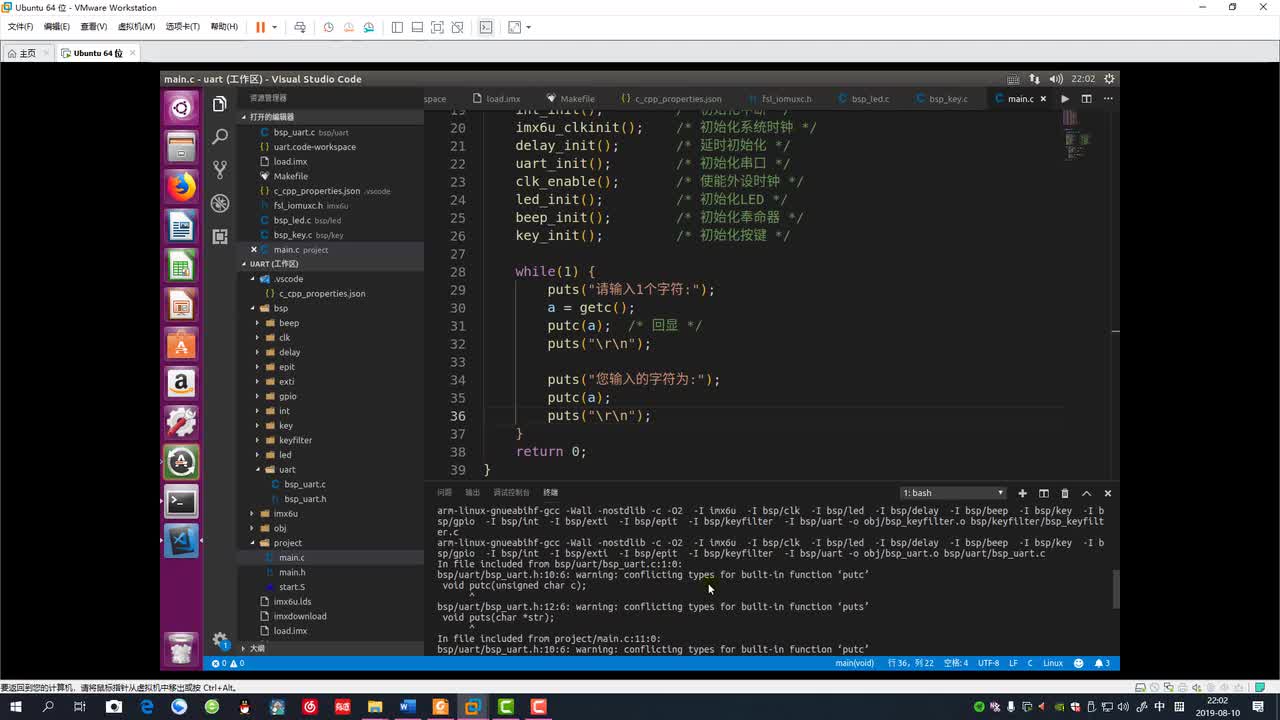The height and width of the screenshot is (720, 1280).
Task: Expand the imx6u folder in the tree
Action: (253, 513)
